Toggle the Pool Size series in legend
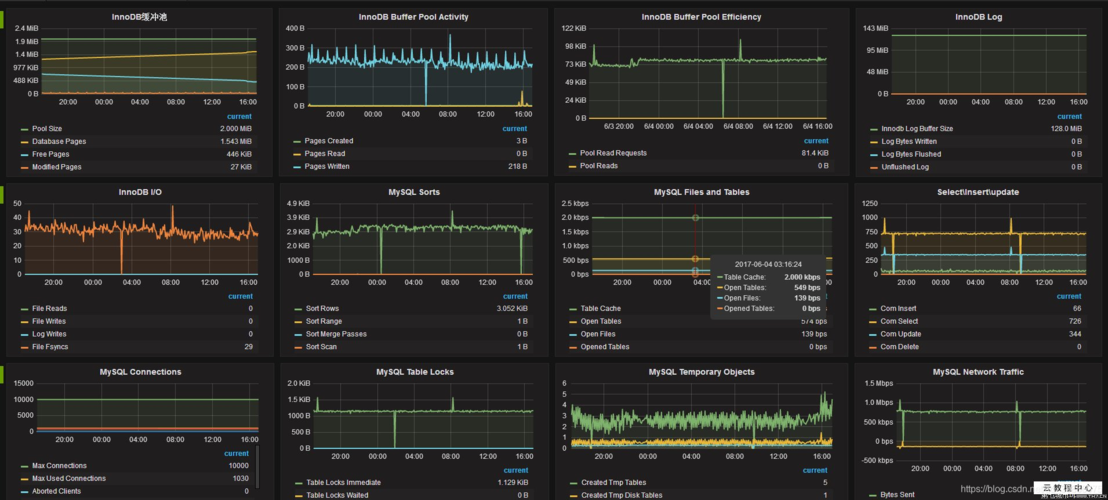Screen dimensions: 1108x500 click(x=49, y=129)
